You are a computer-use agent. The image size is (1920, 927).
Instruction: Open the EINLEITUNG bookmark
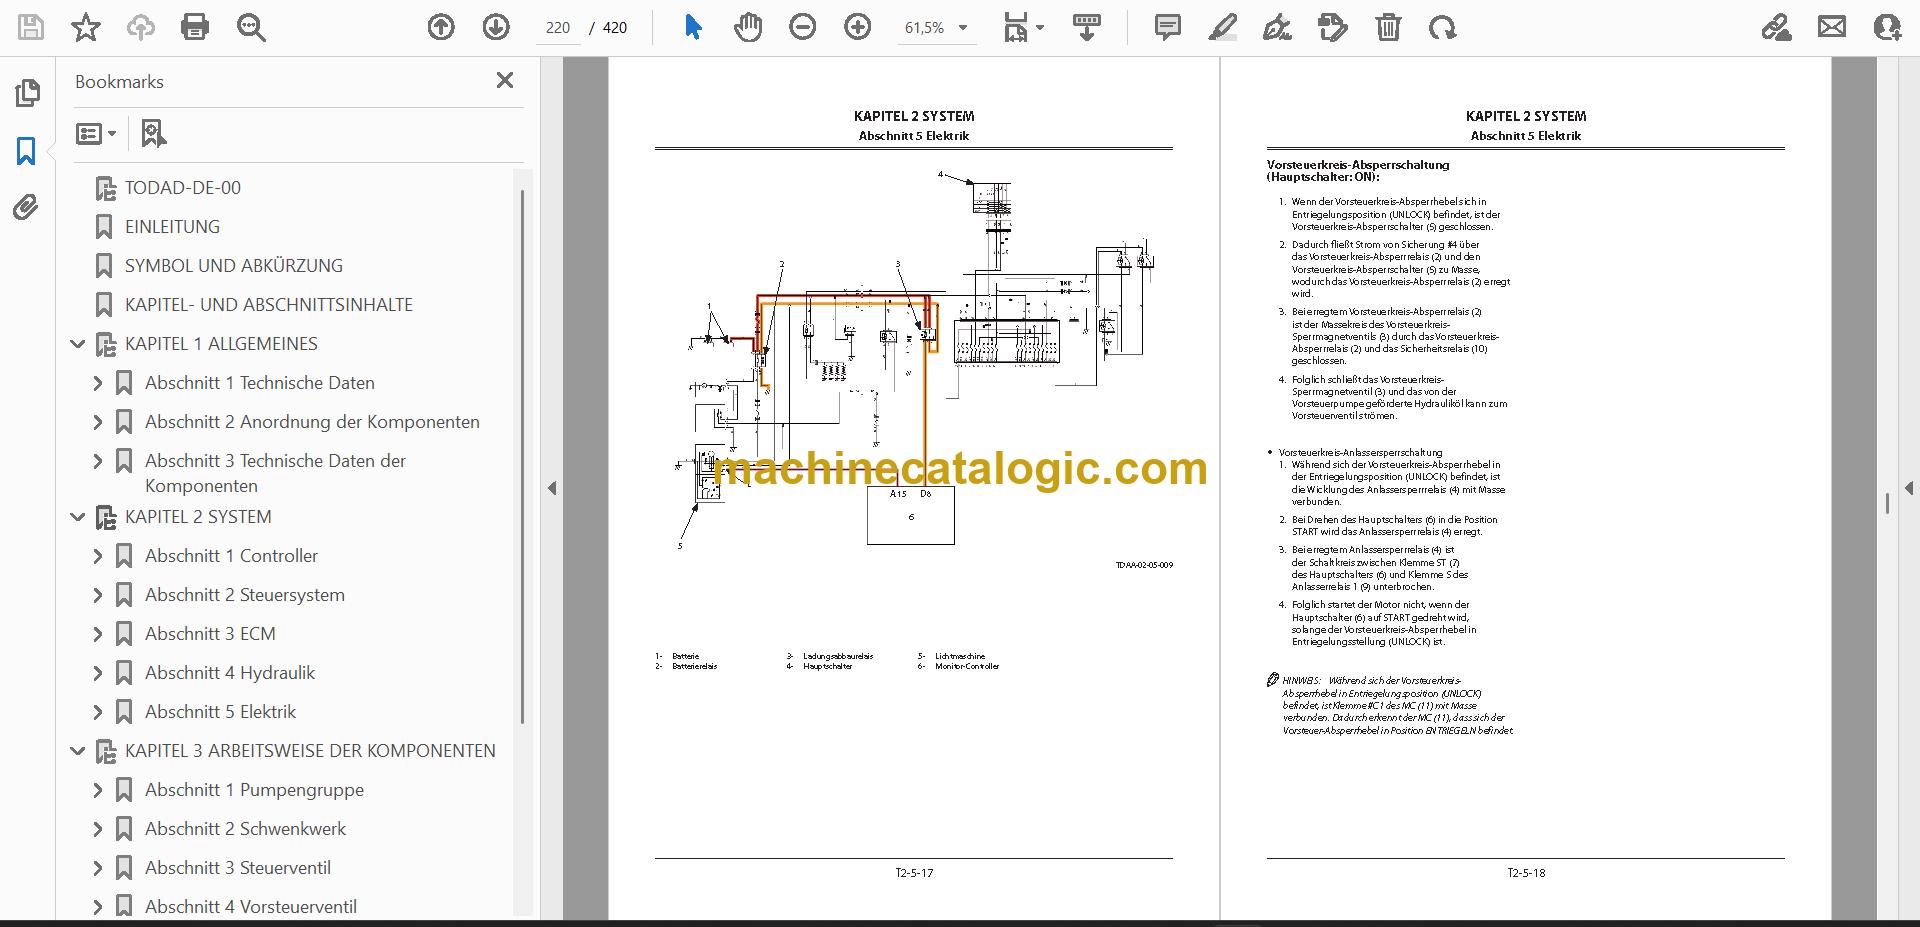(172, 227)
